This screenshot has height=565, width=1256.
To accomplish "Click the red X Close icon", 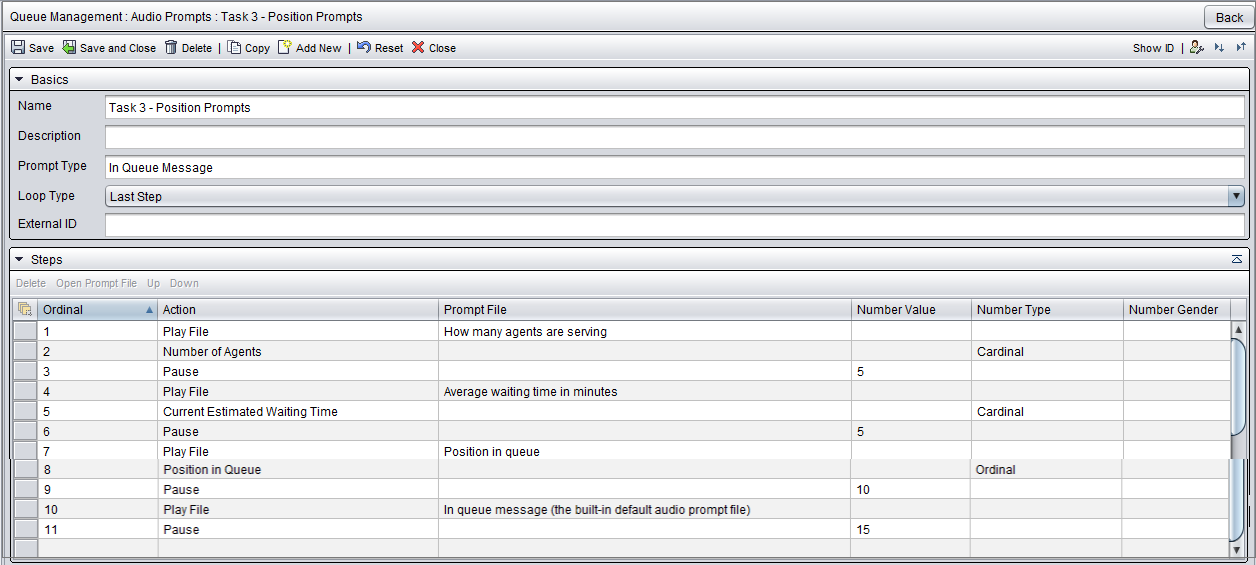I will (418, 47).
